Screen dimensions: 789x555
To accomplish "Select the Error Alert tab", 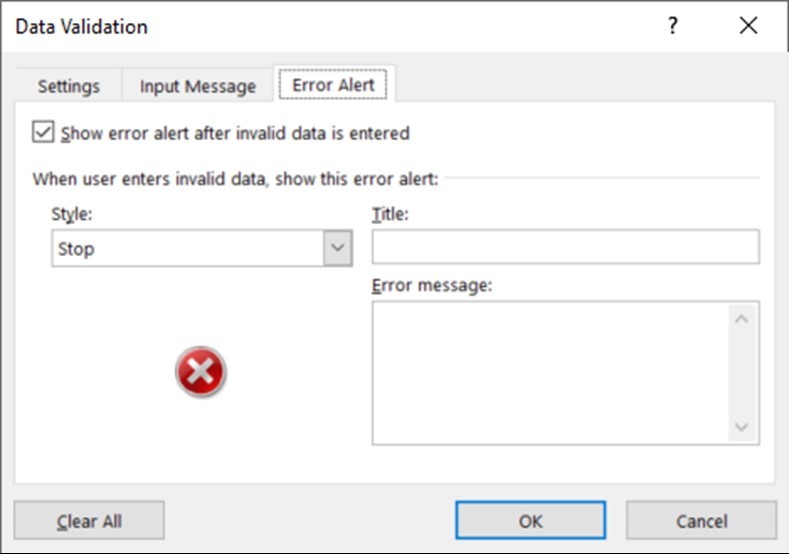I will (x=333, y=85).
